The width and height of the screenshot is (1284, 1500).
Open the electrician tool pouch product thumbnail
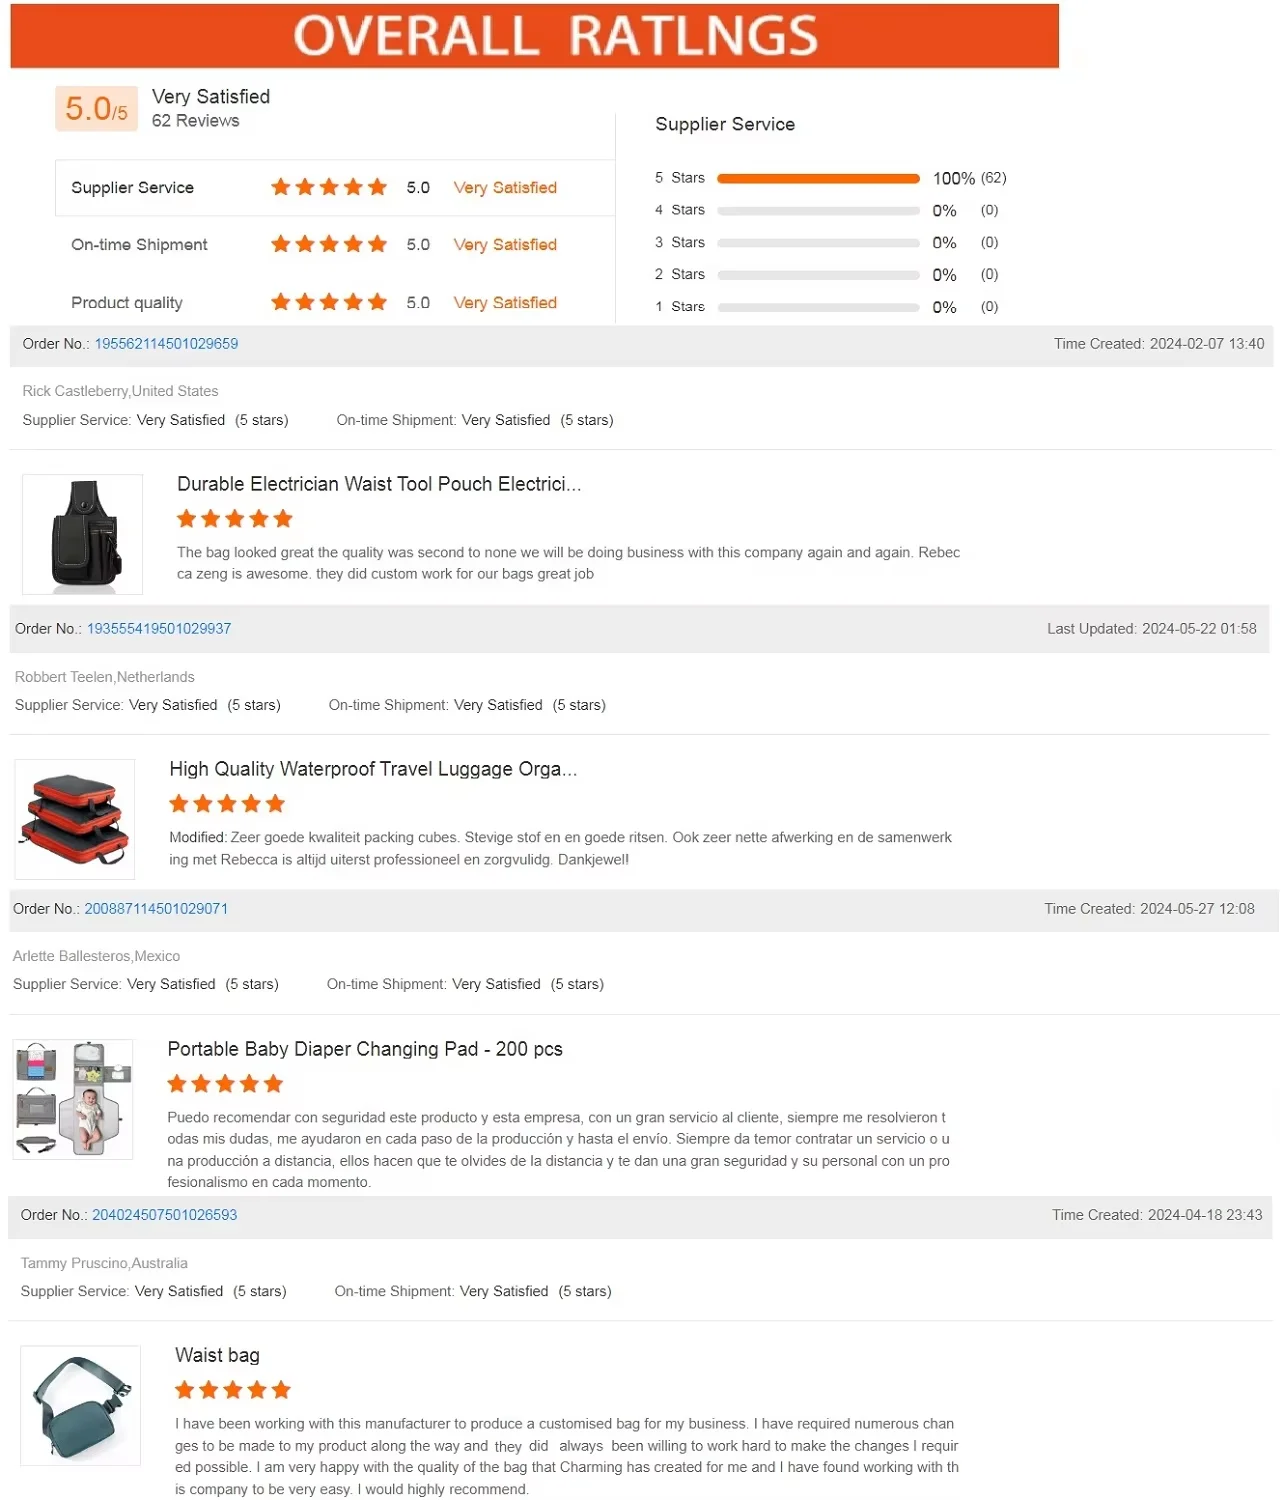click(82, 535)
